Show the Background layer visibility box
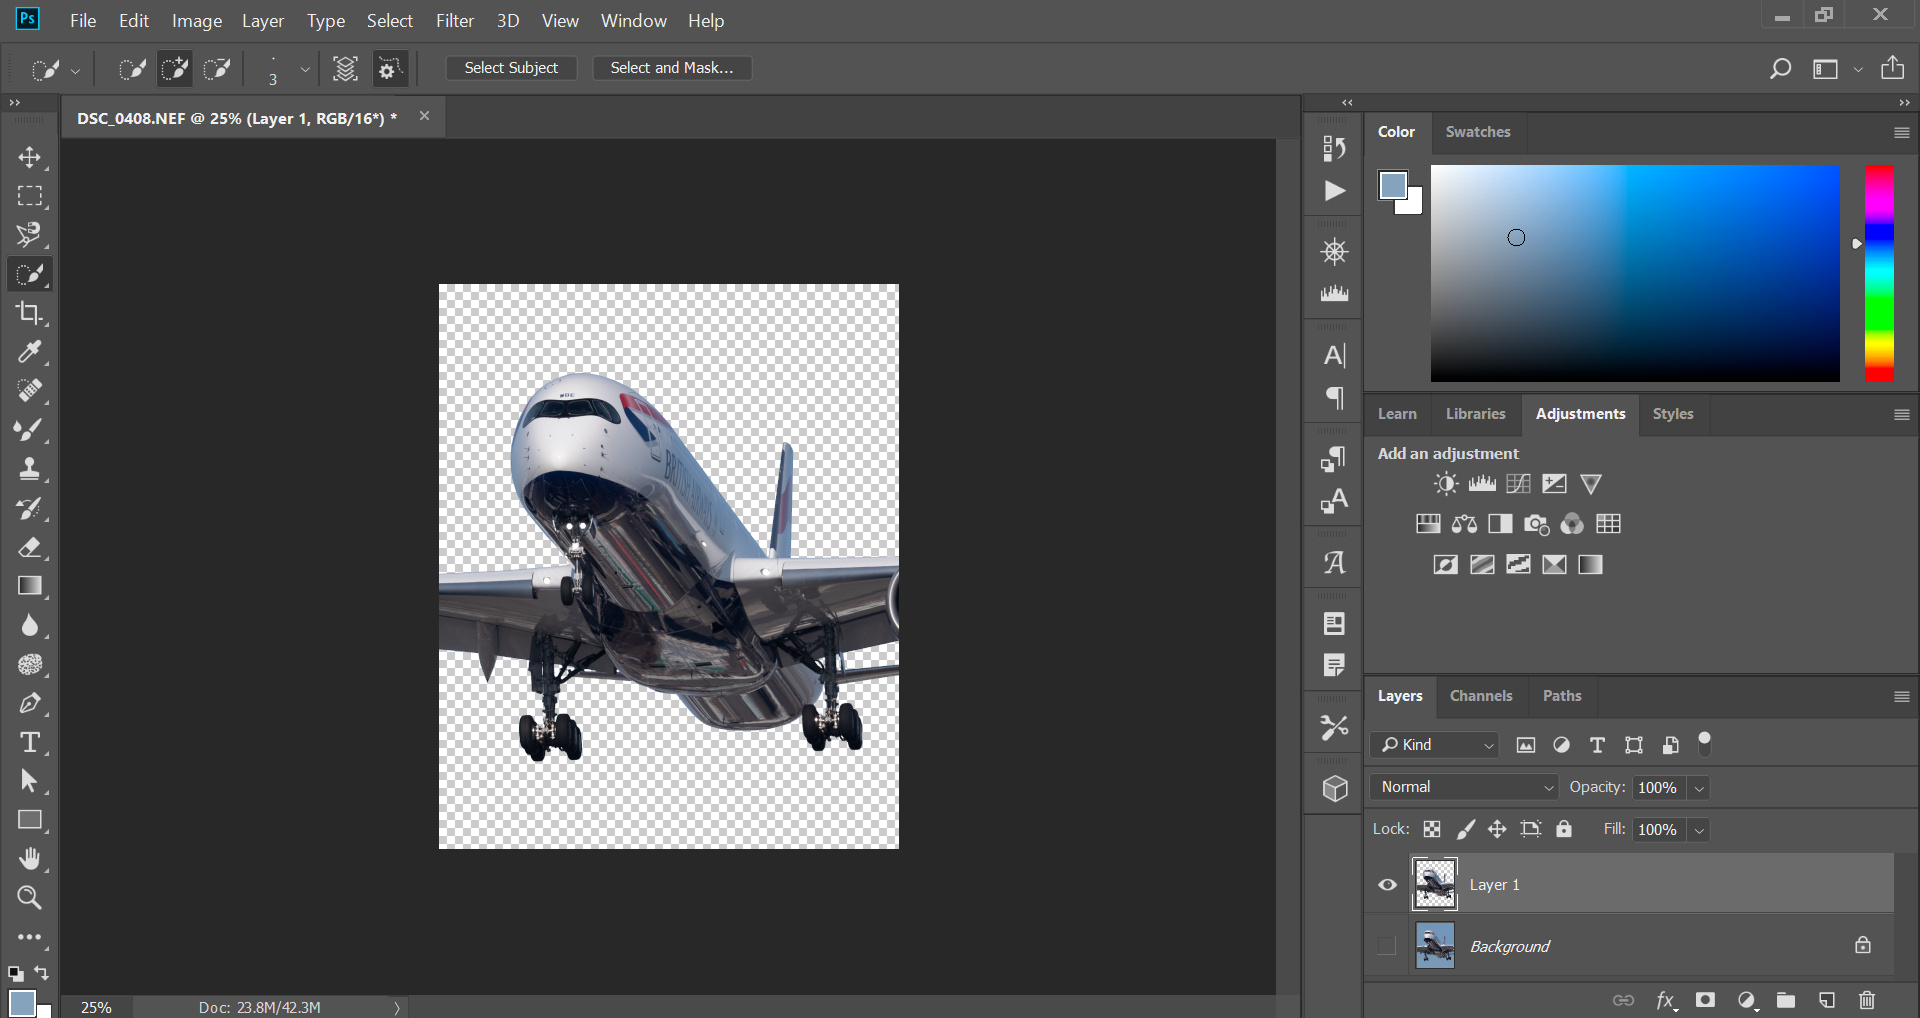 [1387, 946]
